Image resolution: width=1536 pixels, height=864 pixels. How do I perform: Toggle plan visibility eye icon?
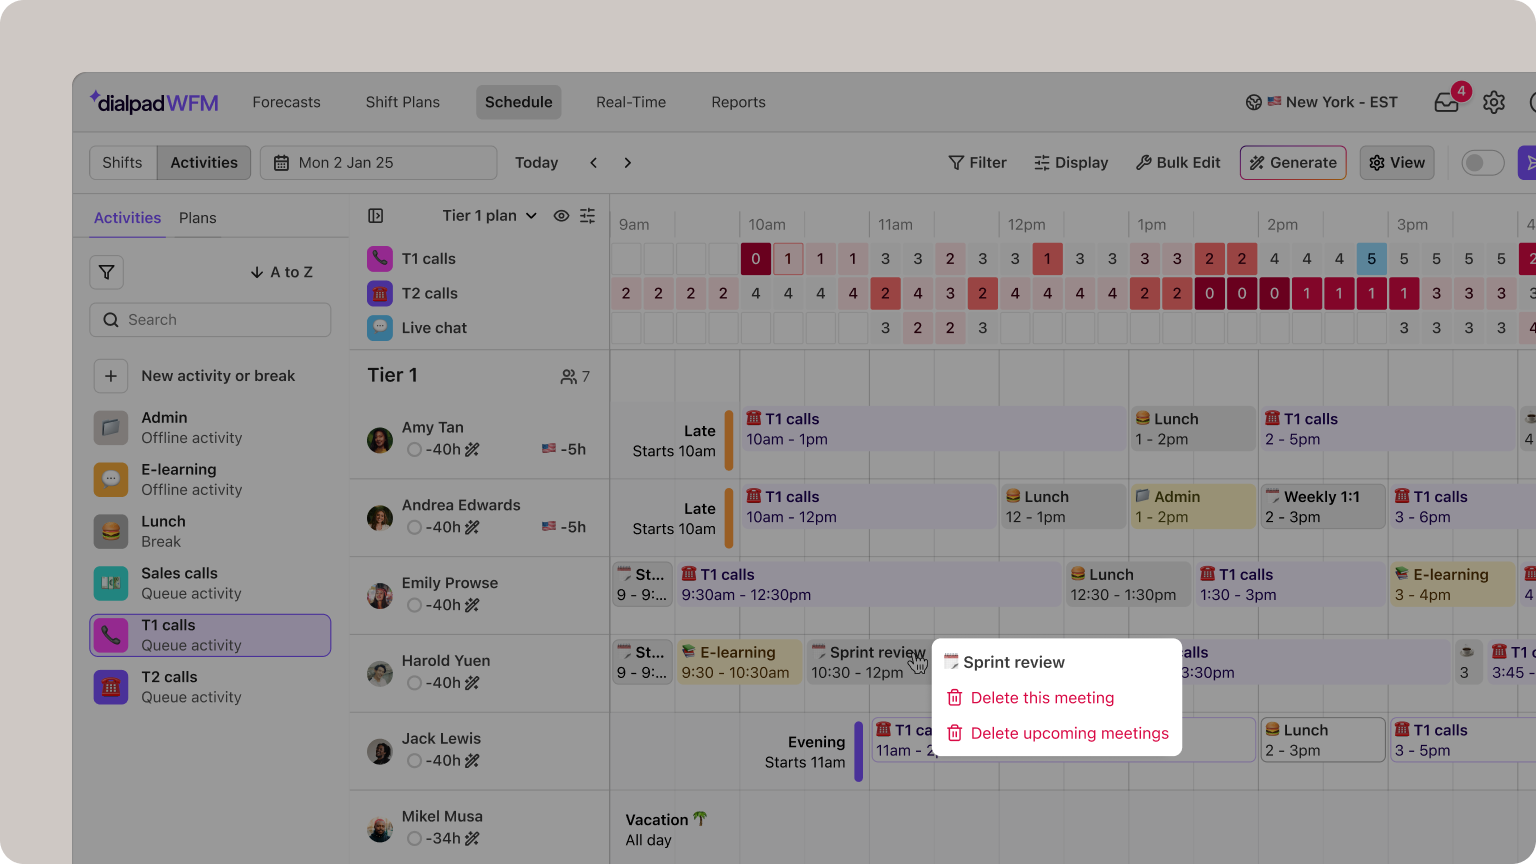pos(562,216)
